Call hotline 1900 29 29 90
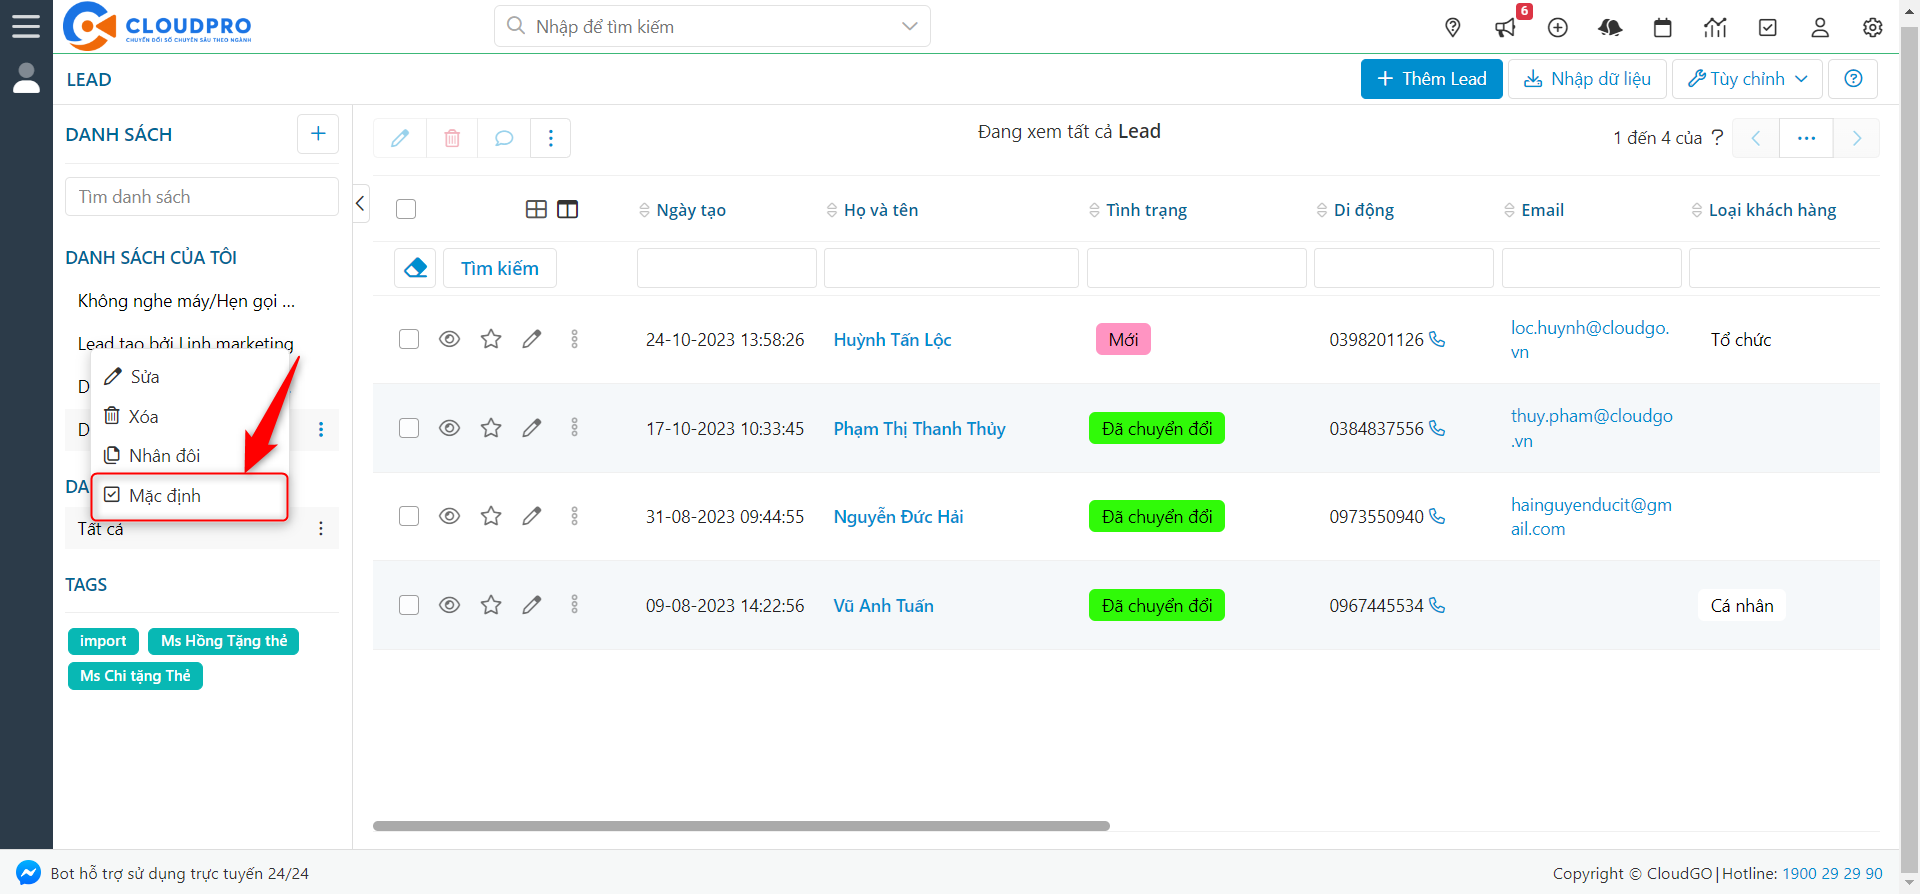 [x=1832, y=873]
